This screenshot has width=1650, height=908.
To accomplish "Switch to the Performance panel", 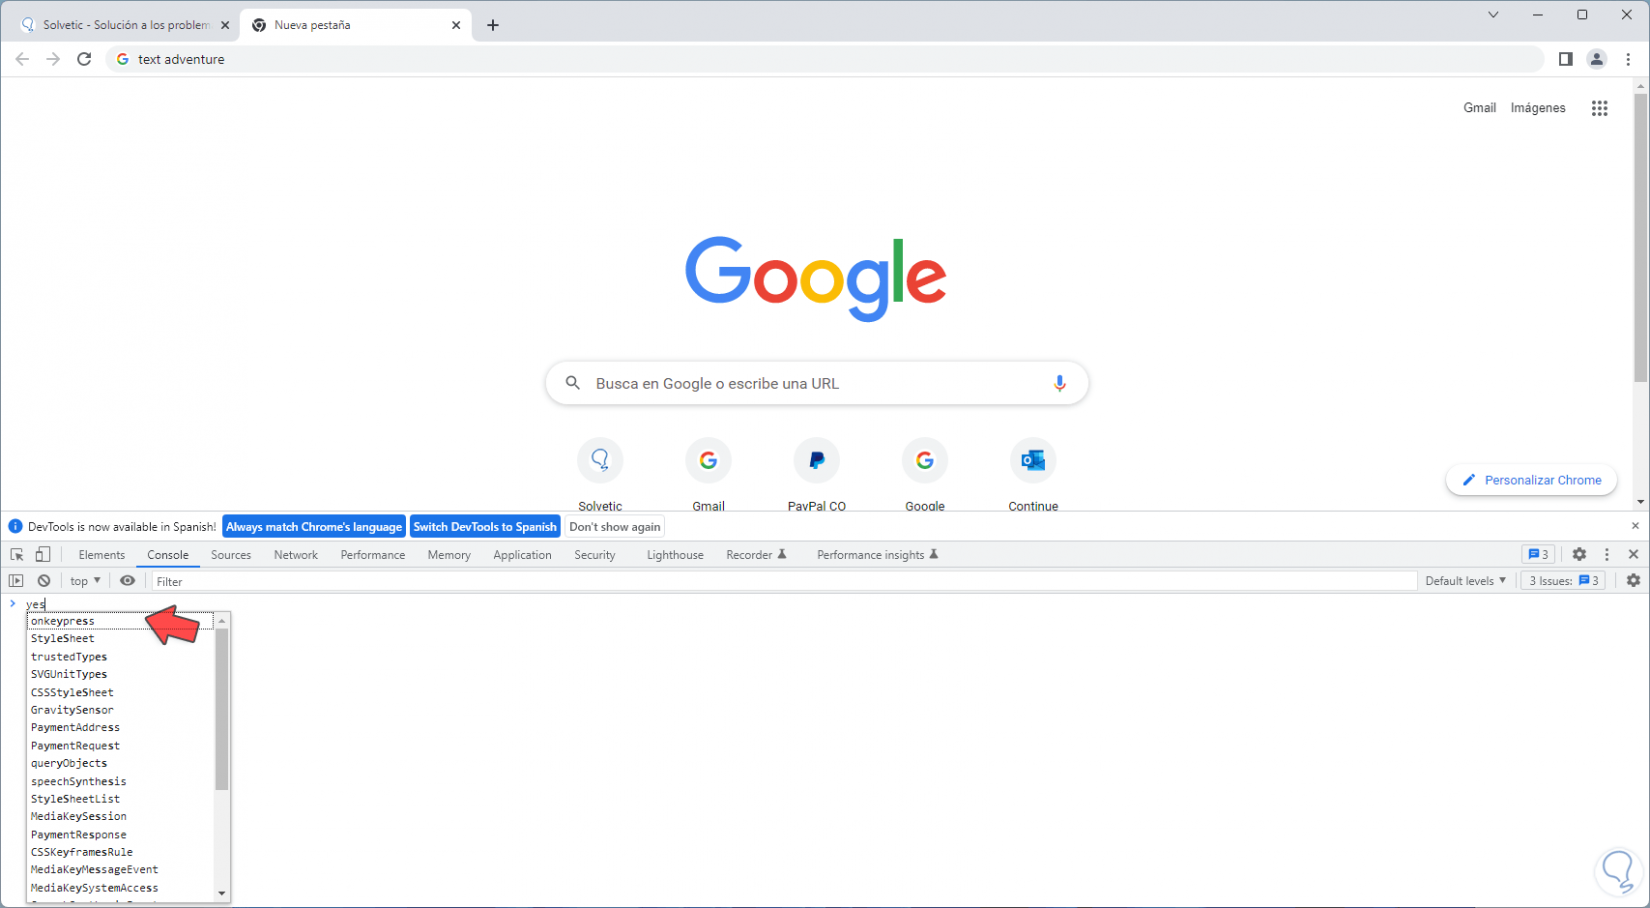I will pos(373,555).
